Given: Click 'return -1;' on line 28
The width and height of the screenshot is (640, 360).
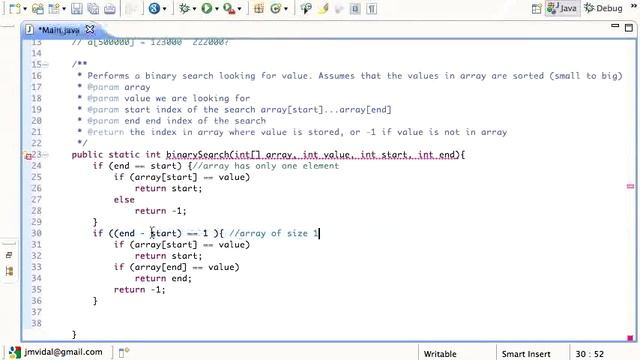Looking at the screenshot, I should tap(160, 211).
